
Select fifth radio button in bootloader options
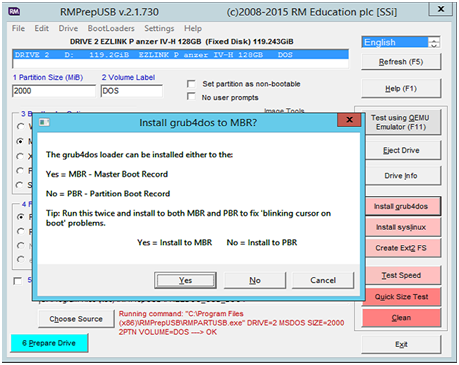pos(20,185)
